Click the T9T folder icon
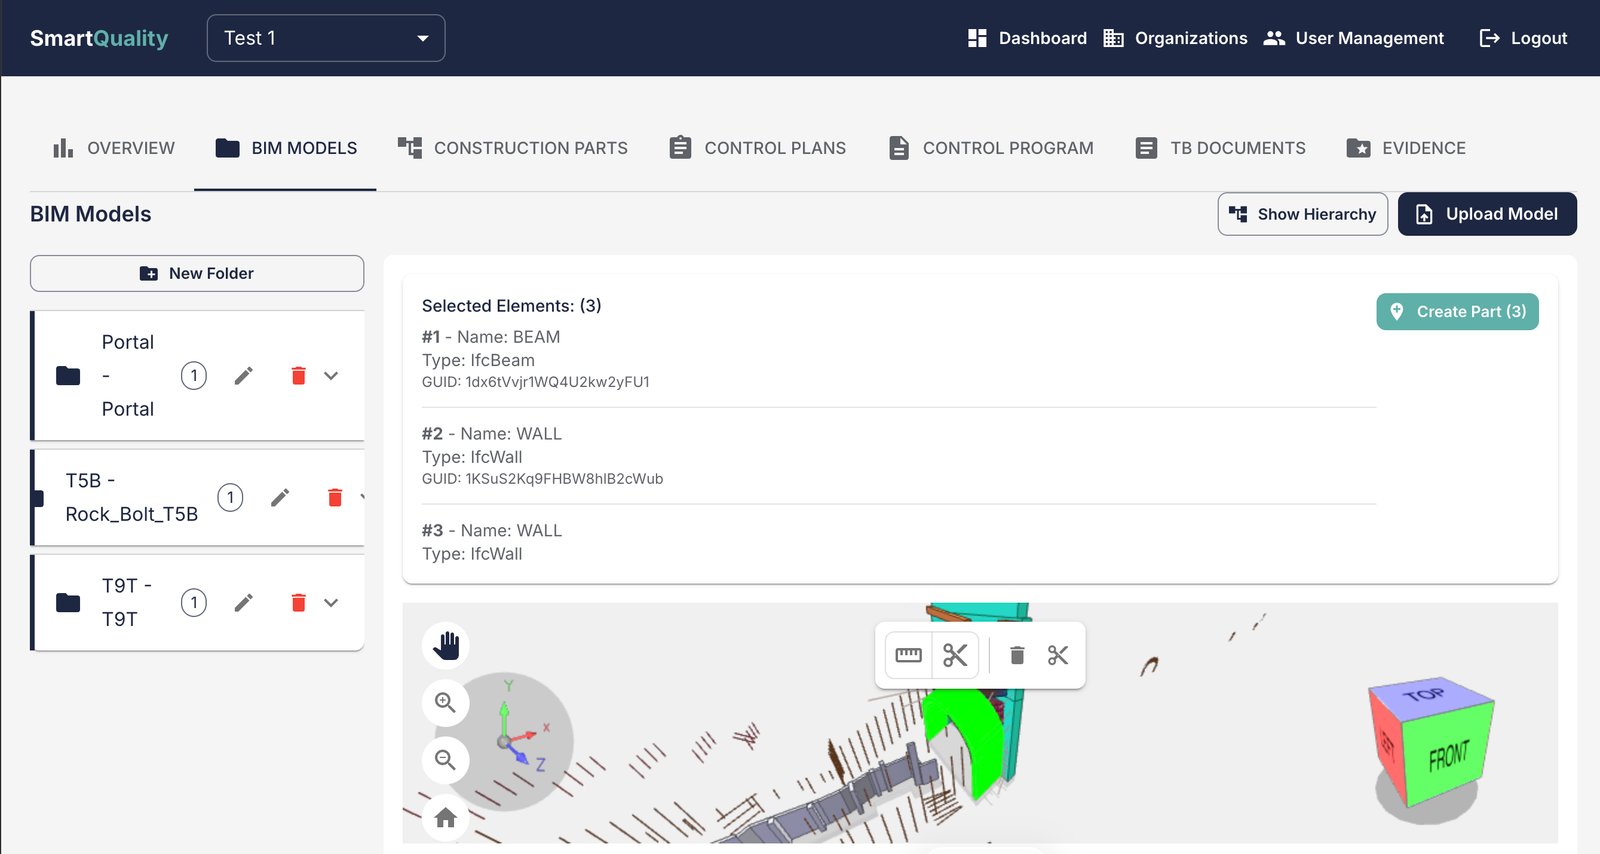The height and width of the screenshot is (854, 1600). pos(68,602)
